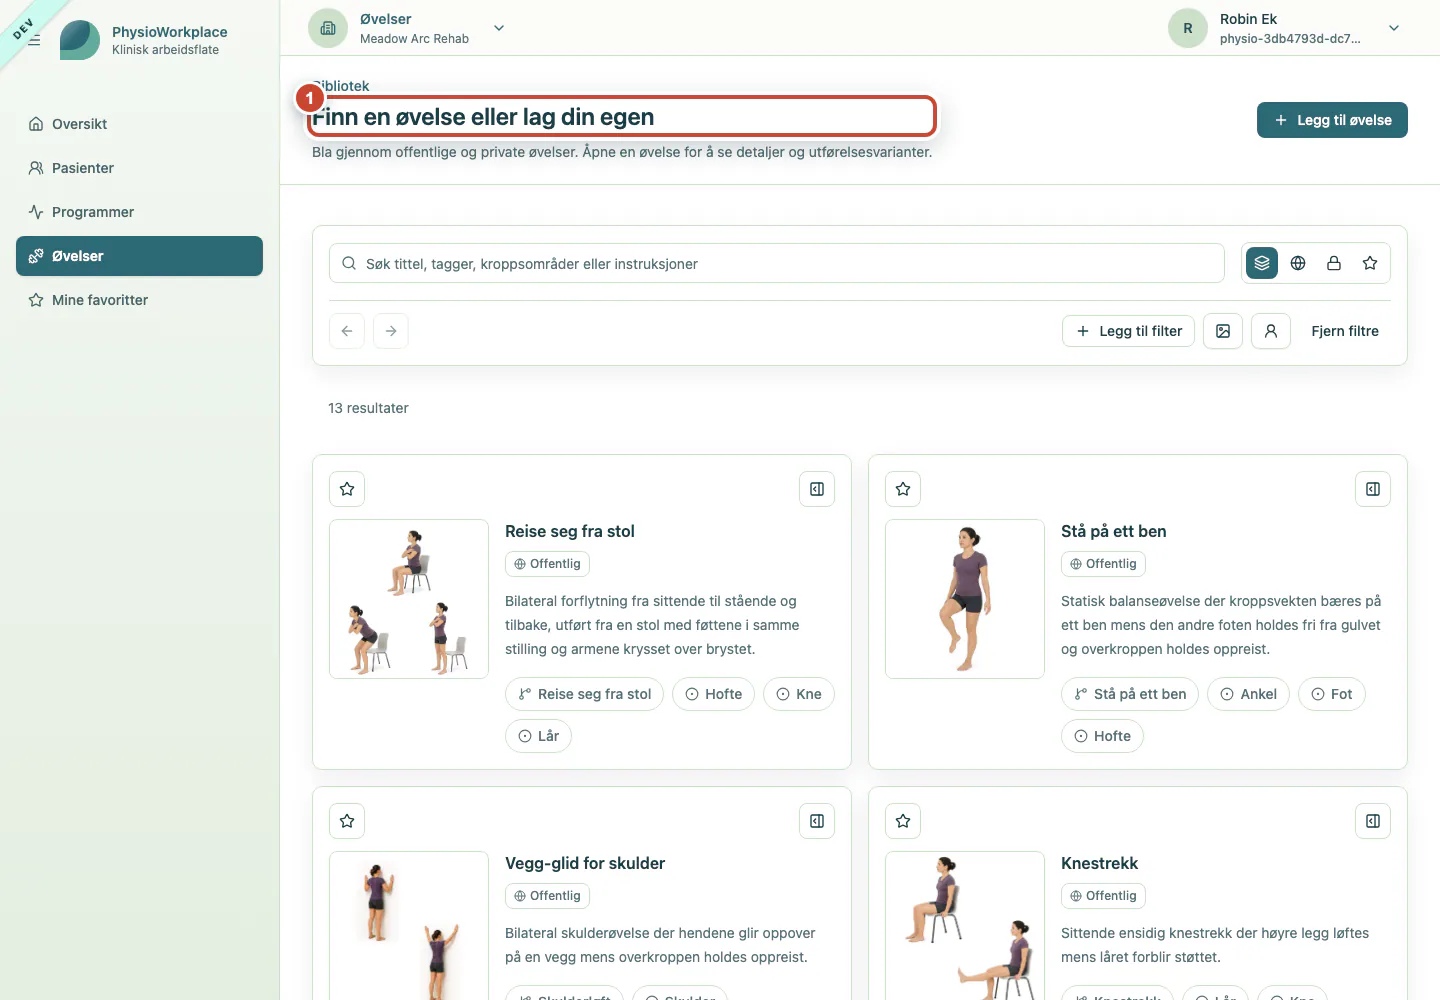Go to Oversikt in sidebar

point(139,124)
